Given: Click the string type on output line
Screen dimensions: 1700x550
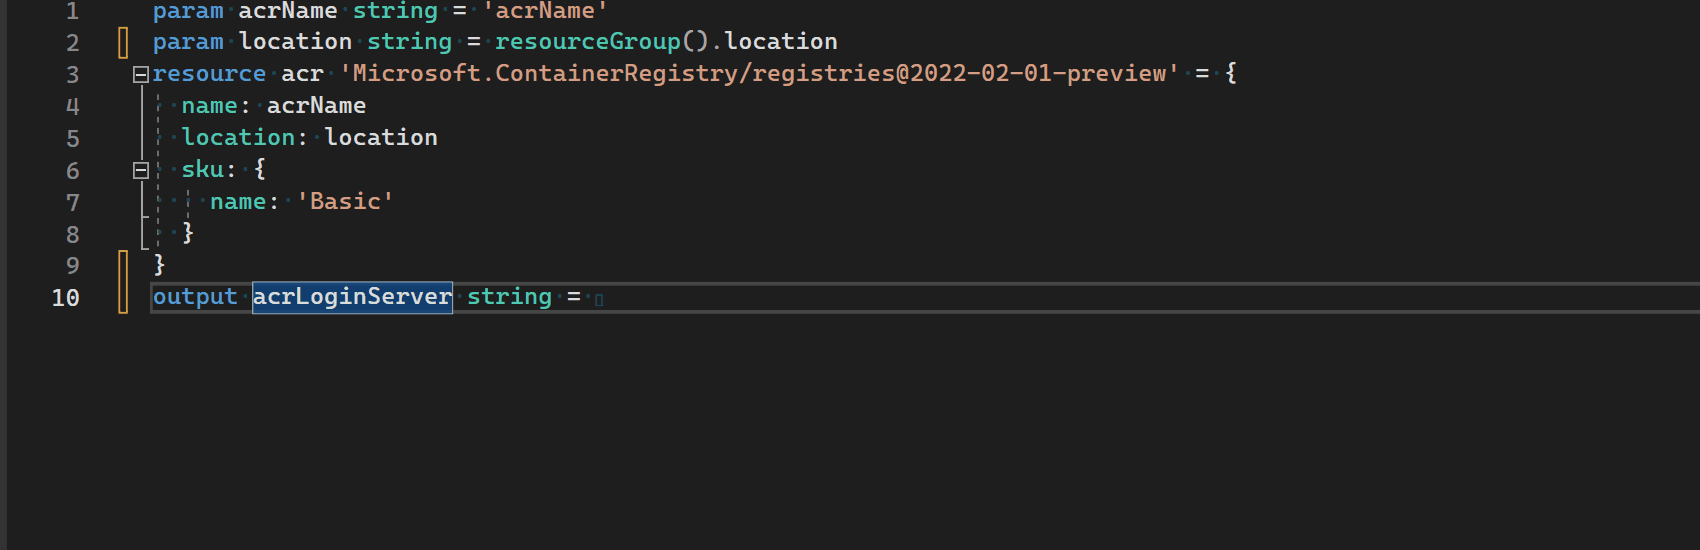Looking at the screenshot, I should click(x=509, y=297).
